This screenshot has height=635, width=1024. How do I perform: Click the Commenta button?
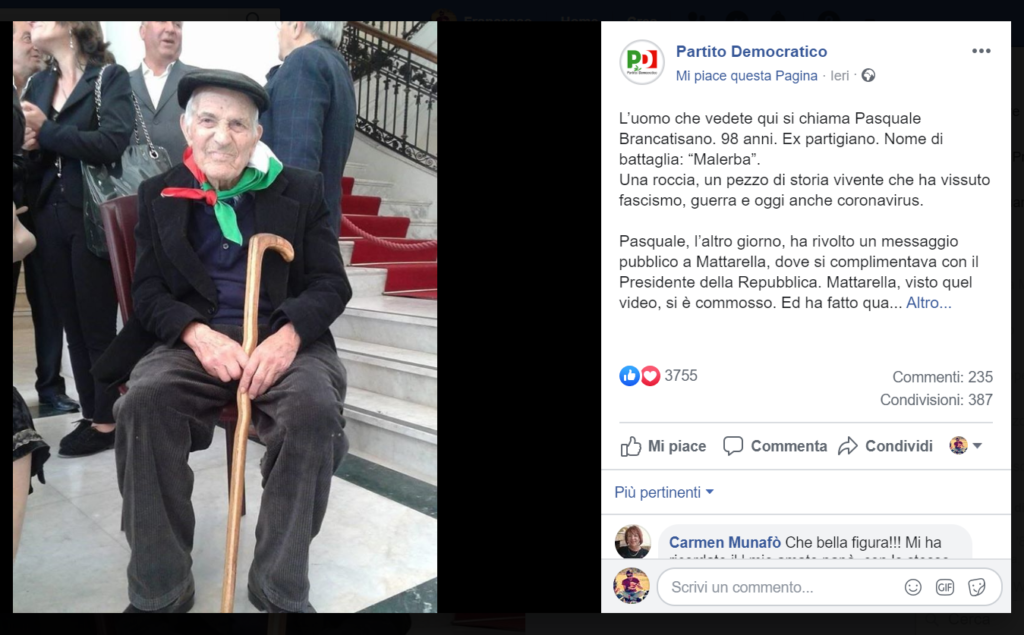pyautogui.click(x=775, y=446)
